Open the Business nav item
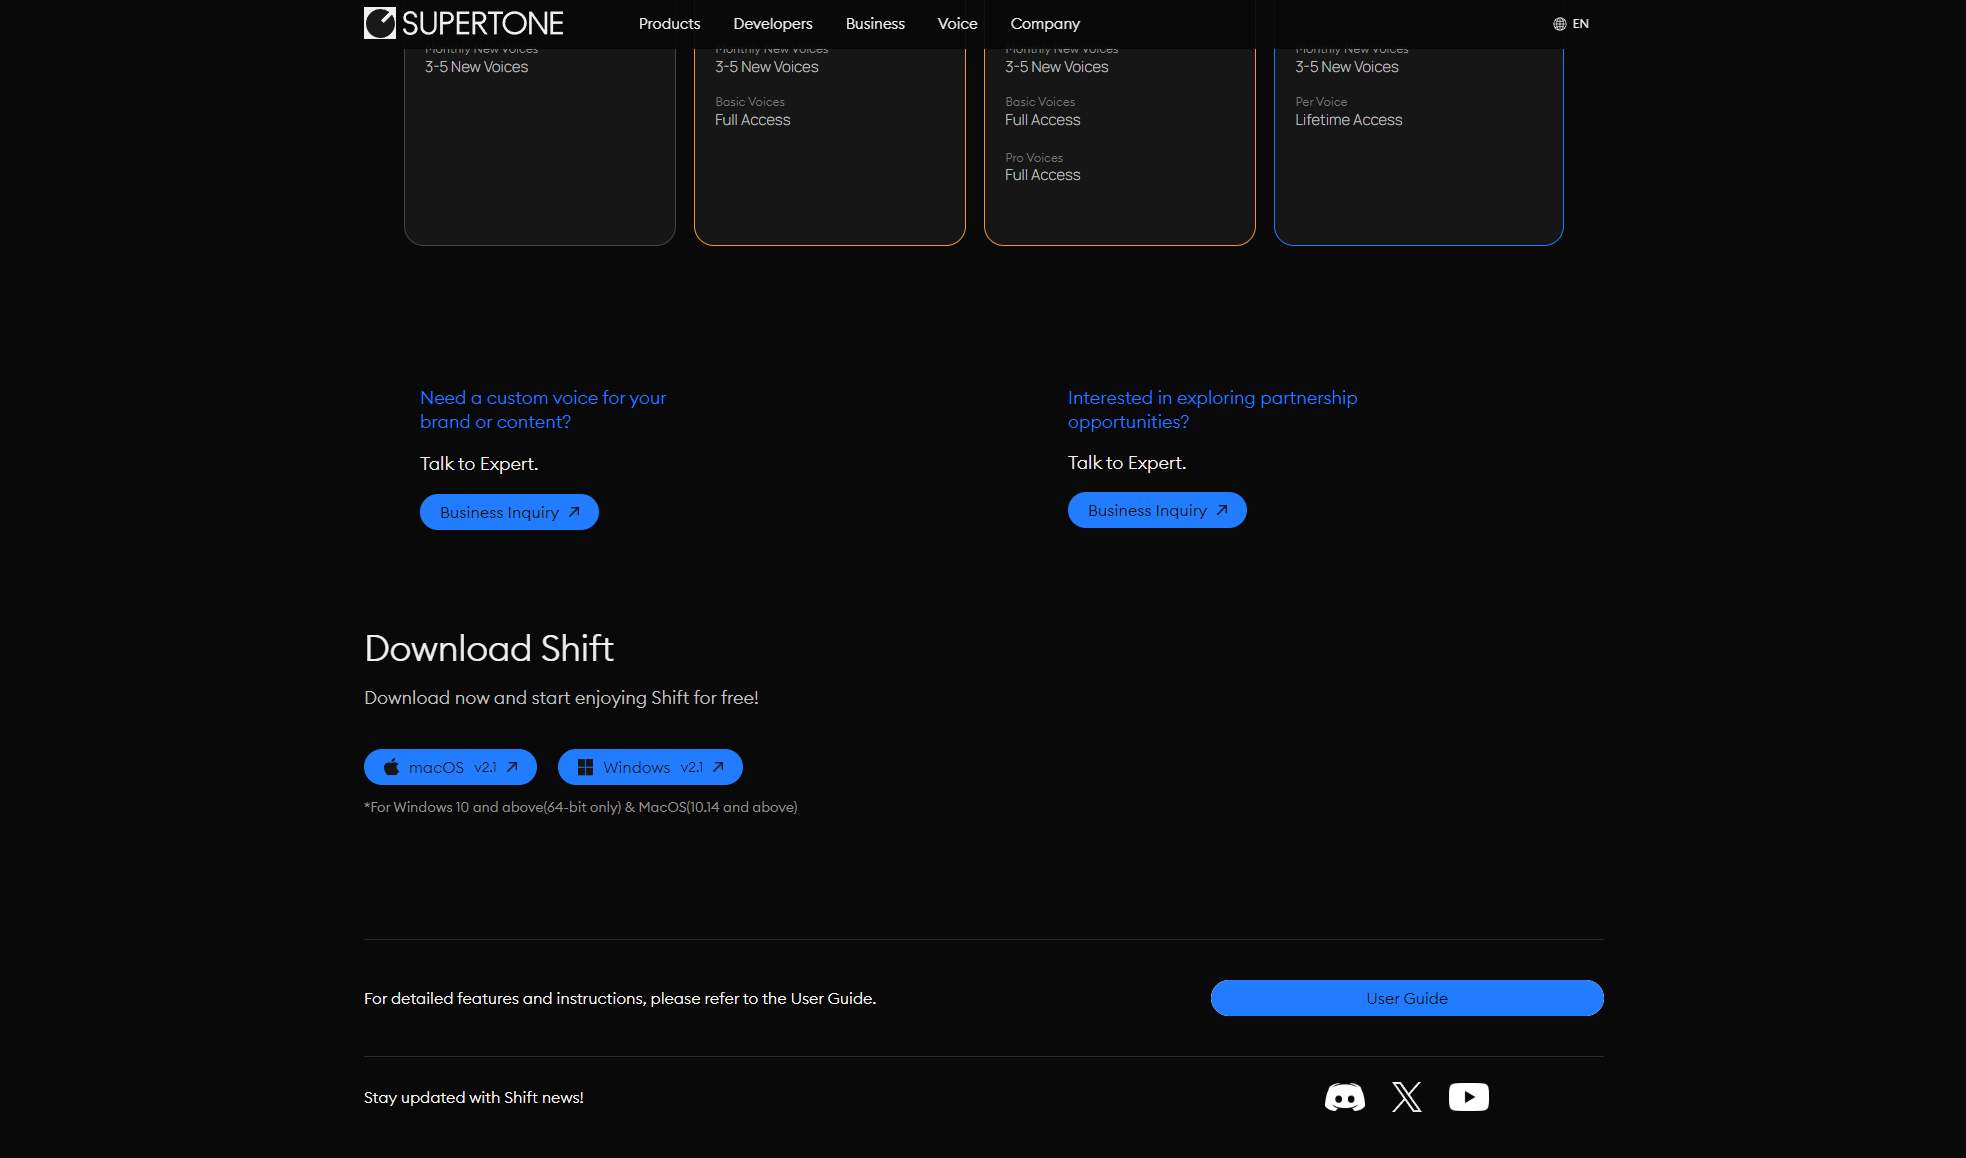The height and width of the screenshot is (1158, 1966). click(874, 24)
